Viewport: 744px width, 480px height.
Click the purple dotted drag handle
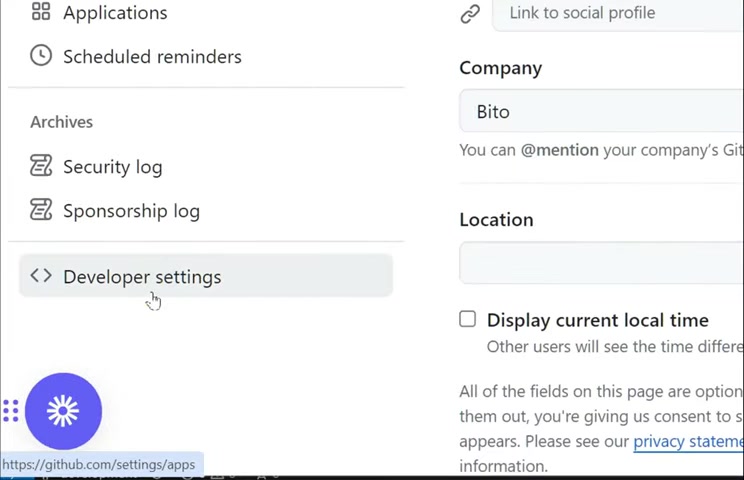(10, 411)
